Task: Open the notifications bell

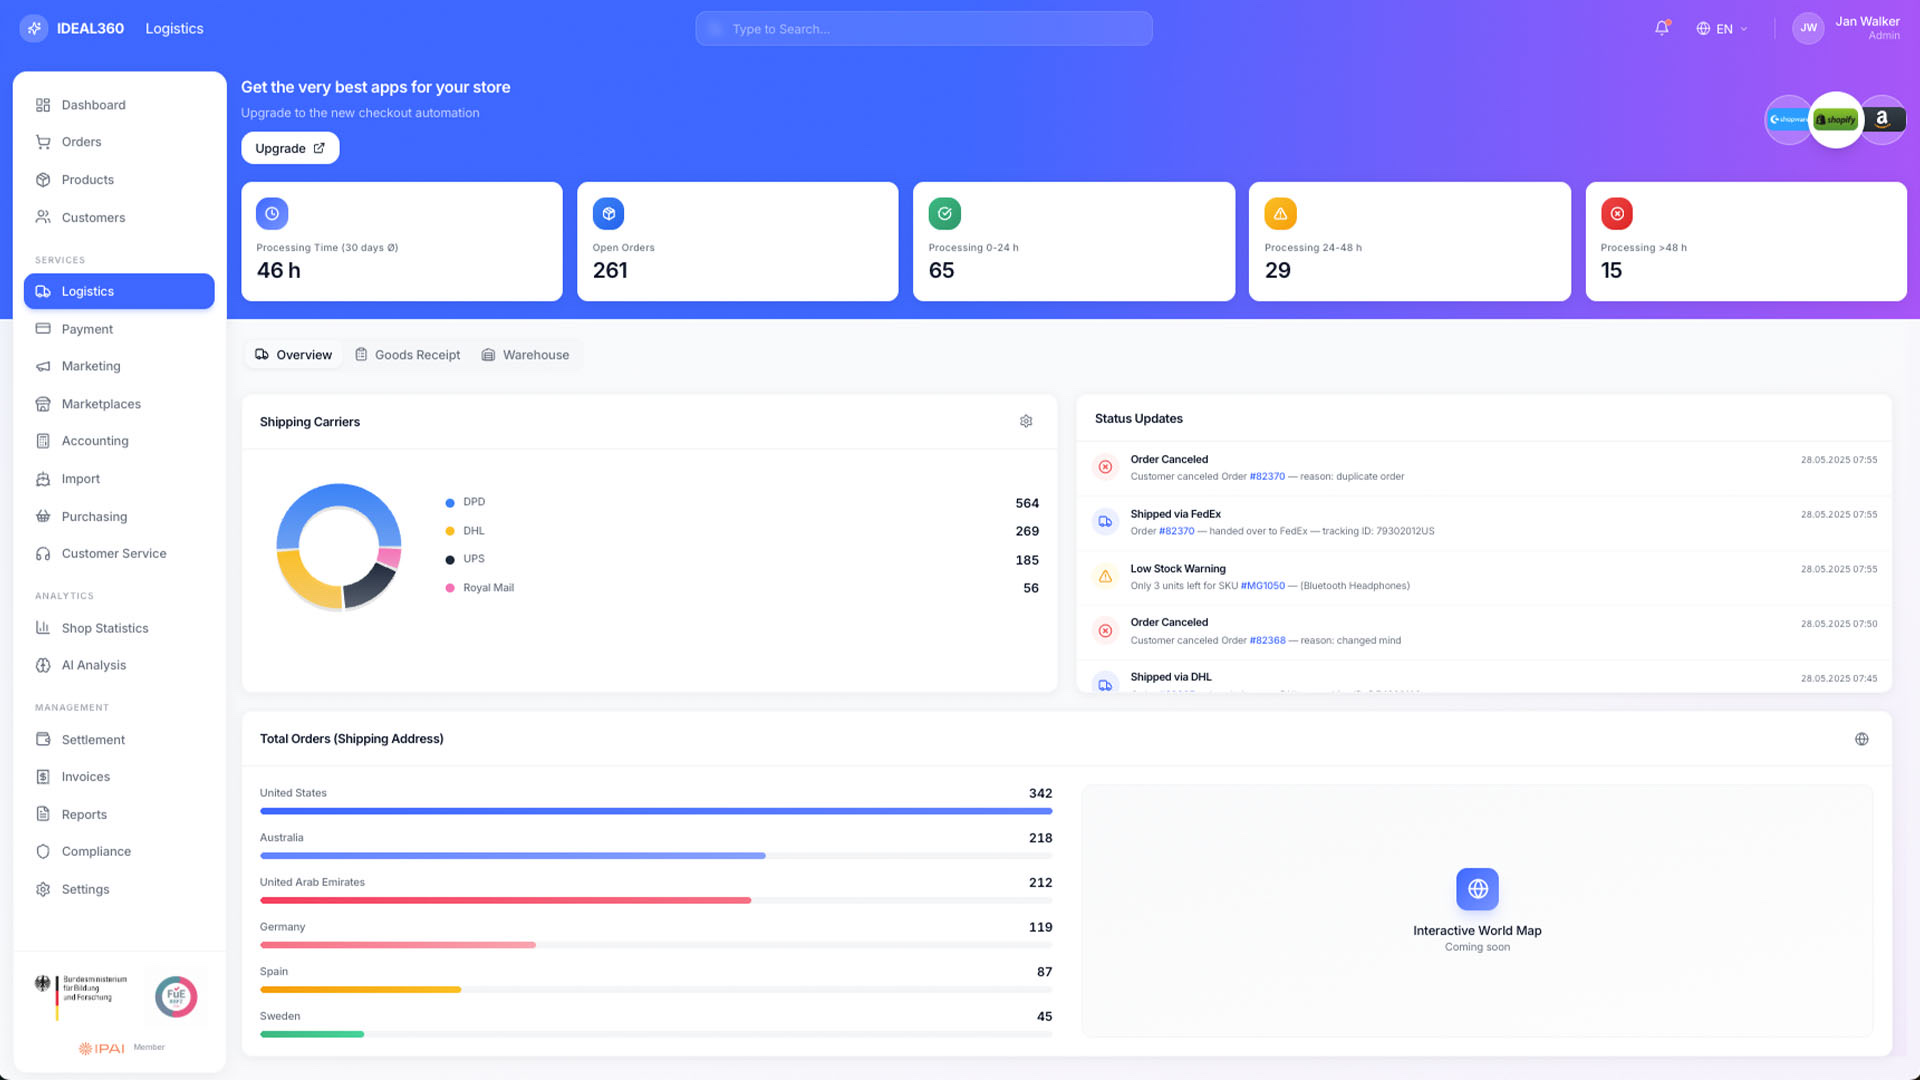Action: [x=1662, y=28]
